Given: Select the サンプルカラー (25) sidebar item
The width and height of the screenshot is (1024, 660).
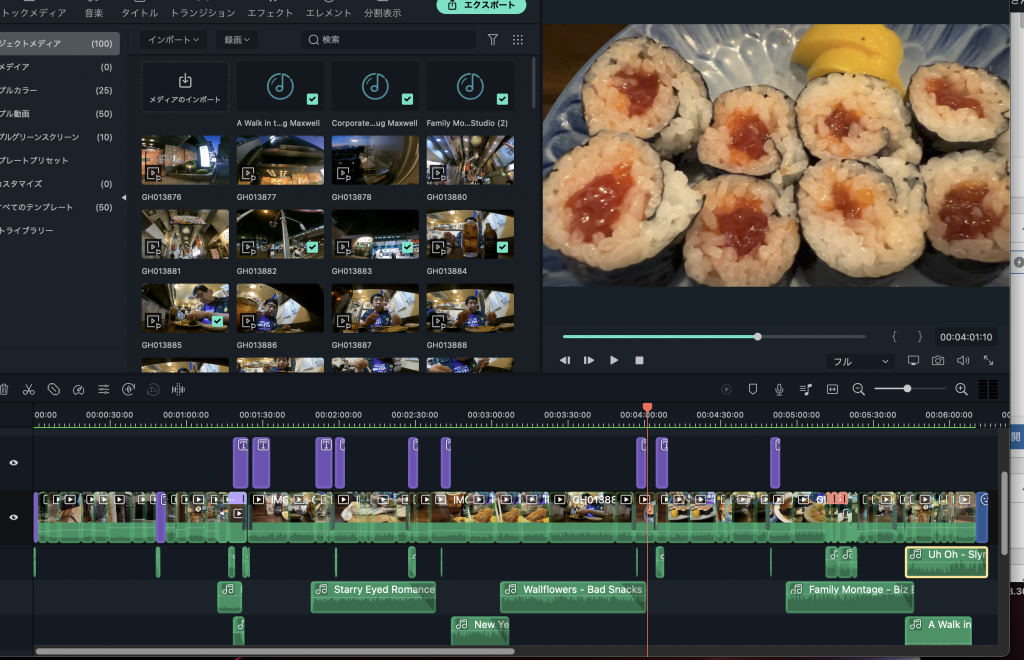Looking at the screenshot, I should coord(59,90).
